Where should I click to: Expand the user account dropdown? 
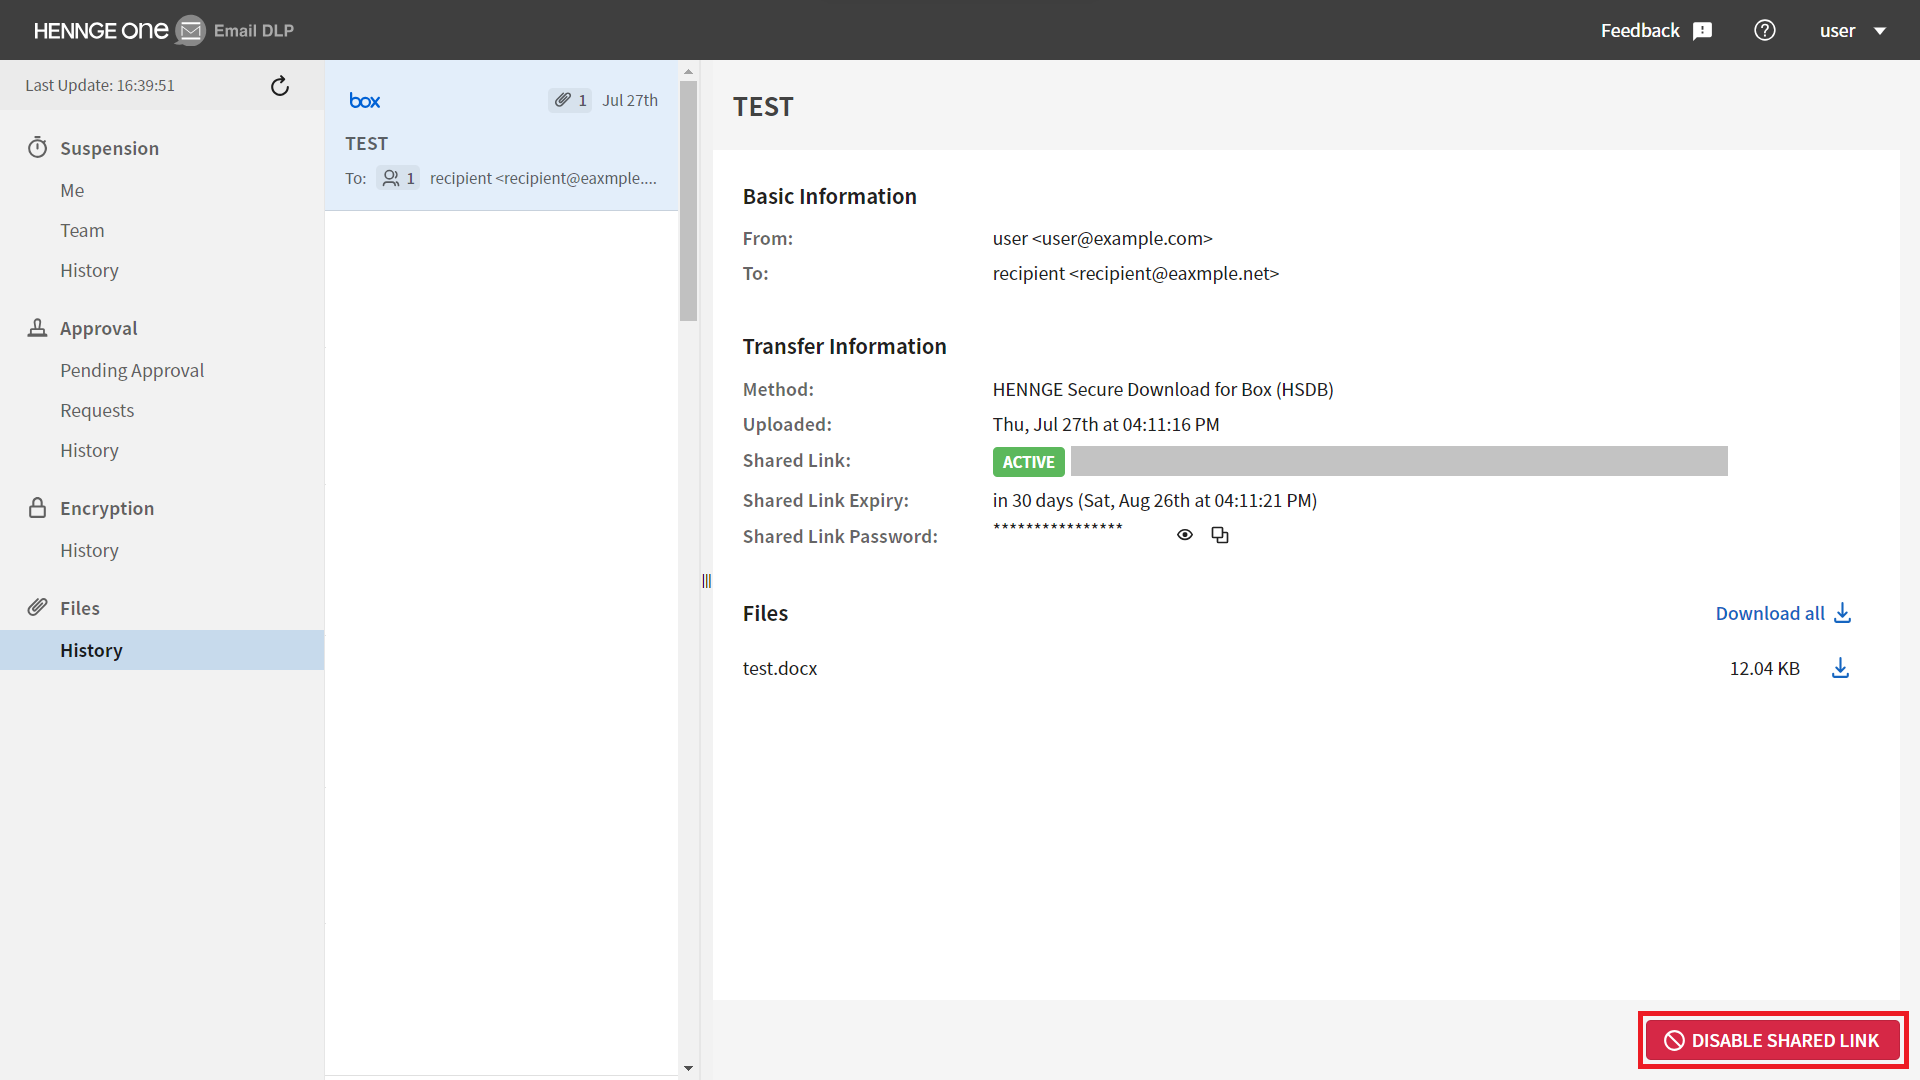(1853, 30)
